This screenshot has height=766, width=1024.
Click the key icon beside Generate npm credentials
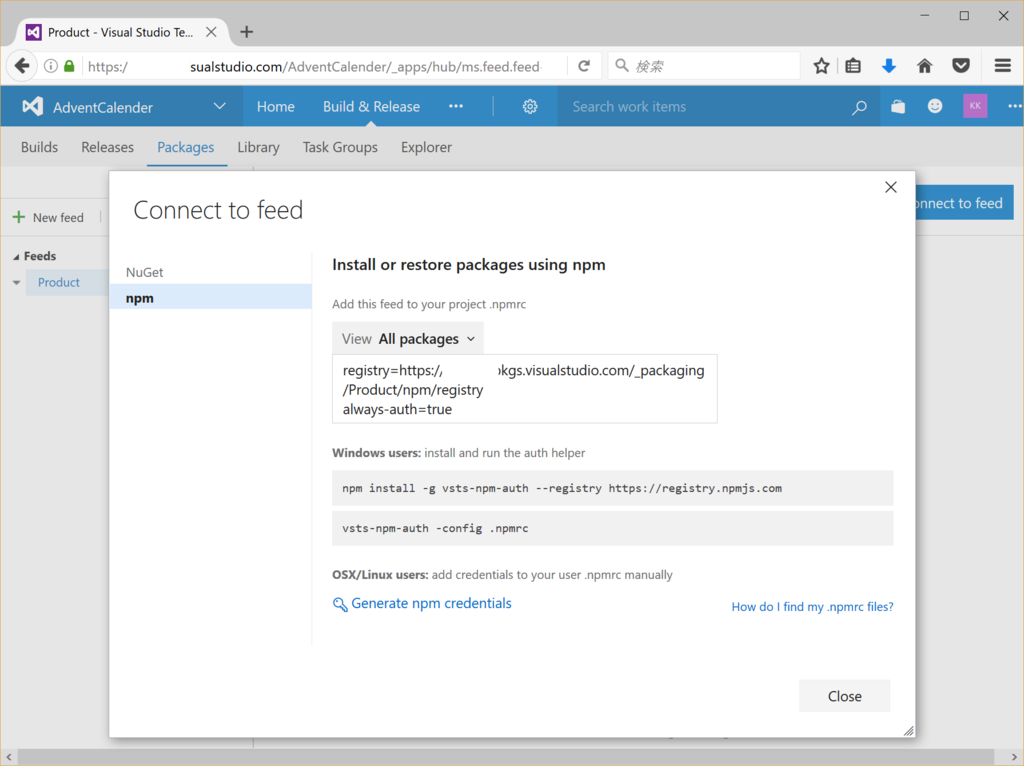click(x=340, y=604)
